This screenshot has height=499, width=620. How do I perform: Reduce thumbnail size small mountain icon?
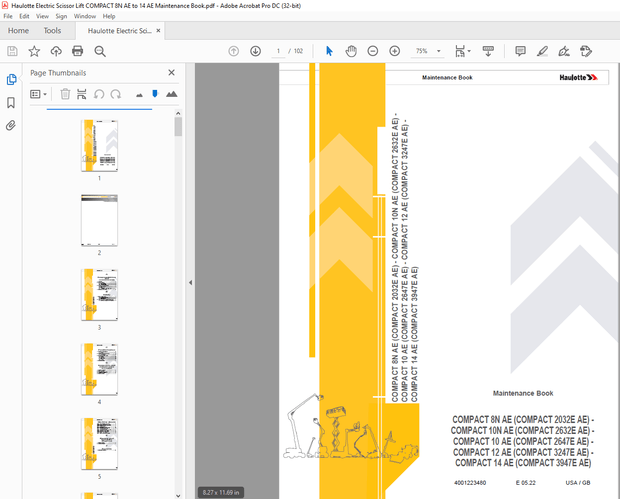click(x=139, y=95)
